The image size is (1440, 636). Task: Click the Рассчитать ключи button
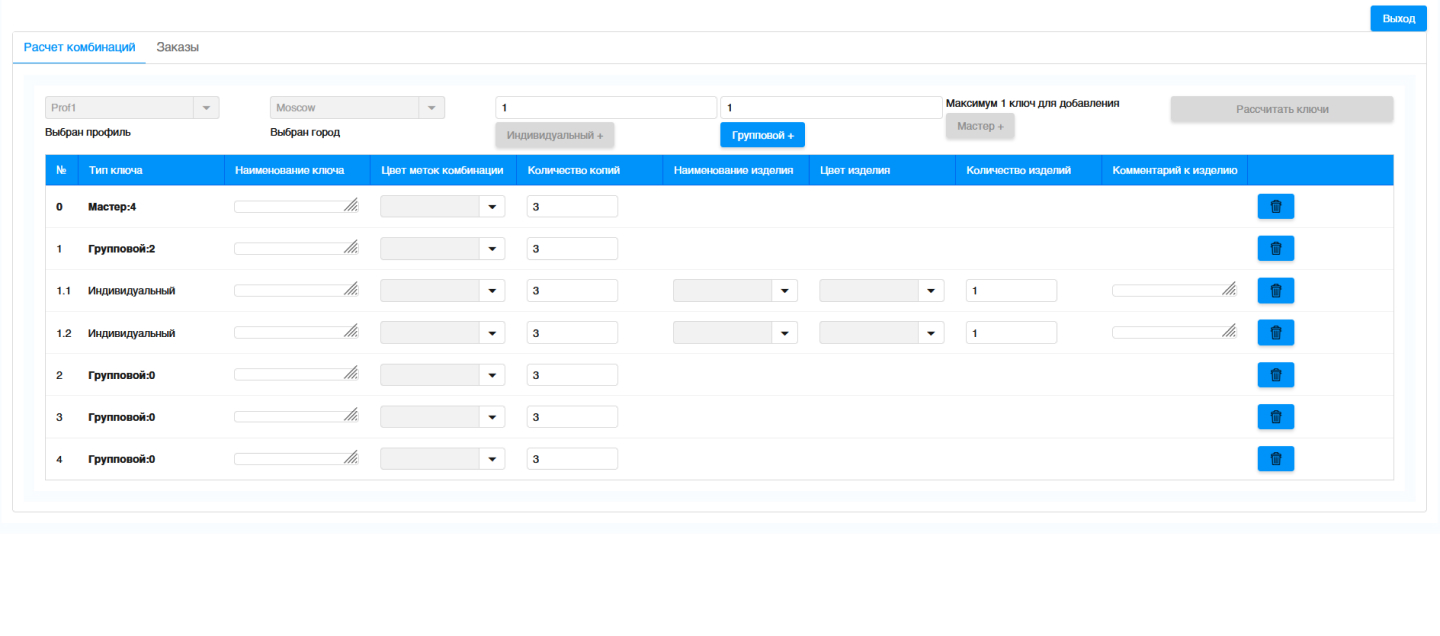pos(1281,109)
